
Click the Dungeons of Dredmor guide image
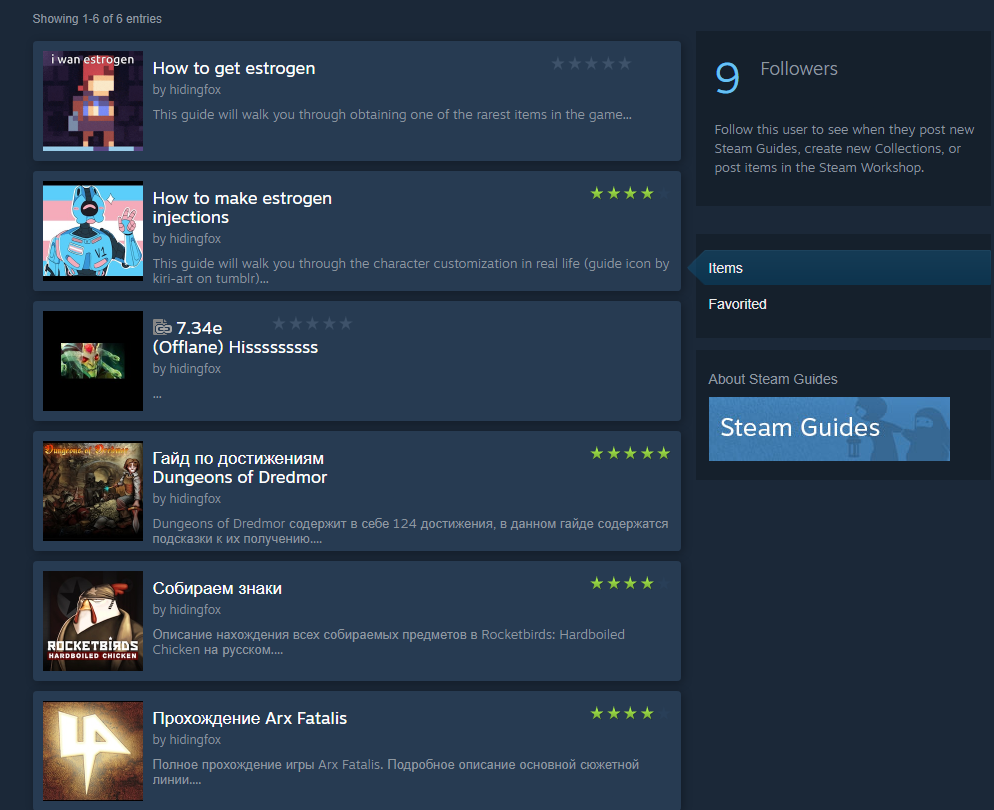(x=93, y=491)
